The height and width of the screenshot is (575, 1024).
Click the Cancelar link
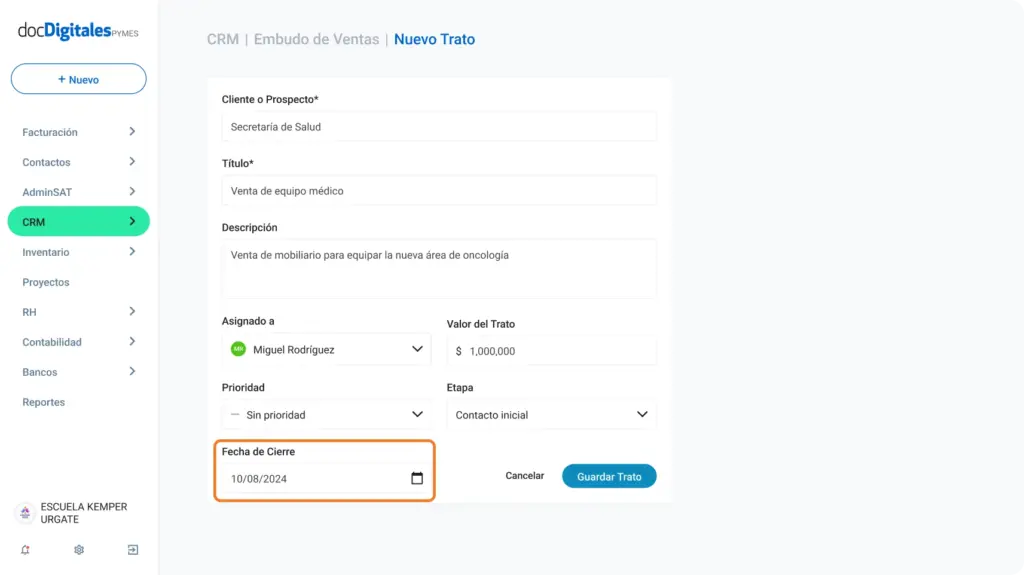click(x=524, y=476)
